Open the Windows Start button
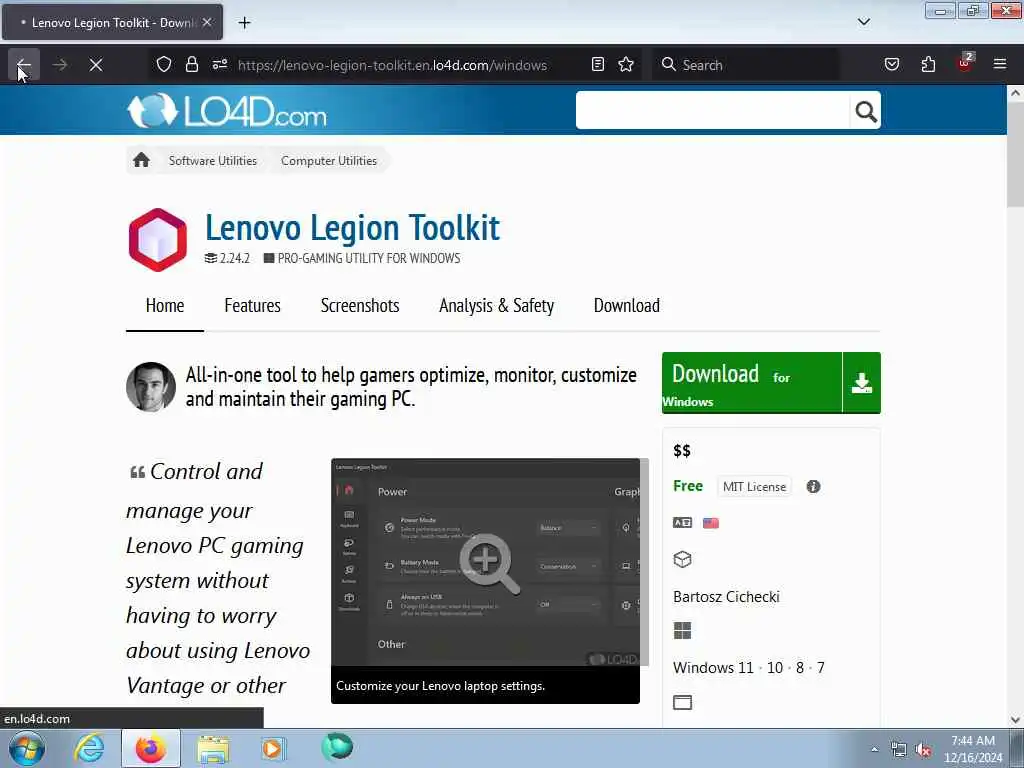This screenshot has height=768, width=1024. [27, 749]
